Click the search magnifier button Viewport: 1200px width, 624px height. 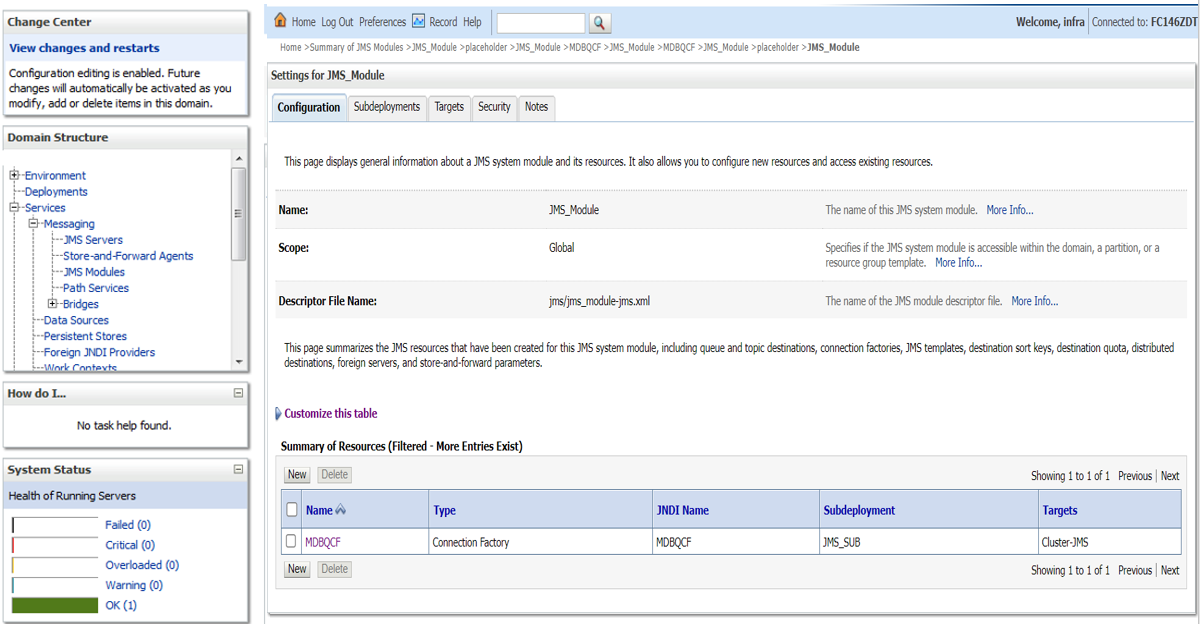pos(599,22)
